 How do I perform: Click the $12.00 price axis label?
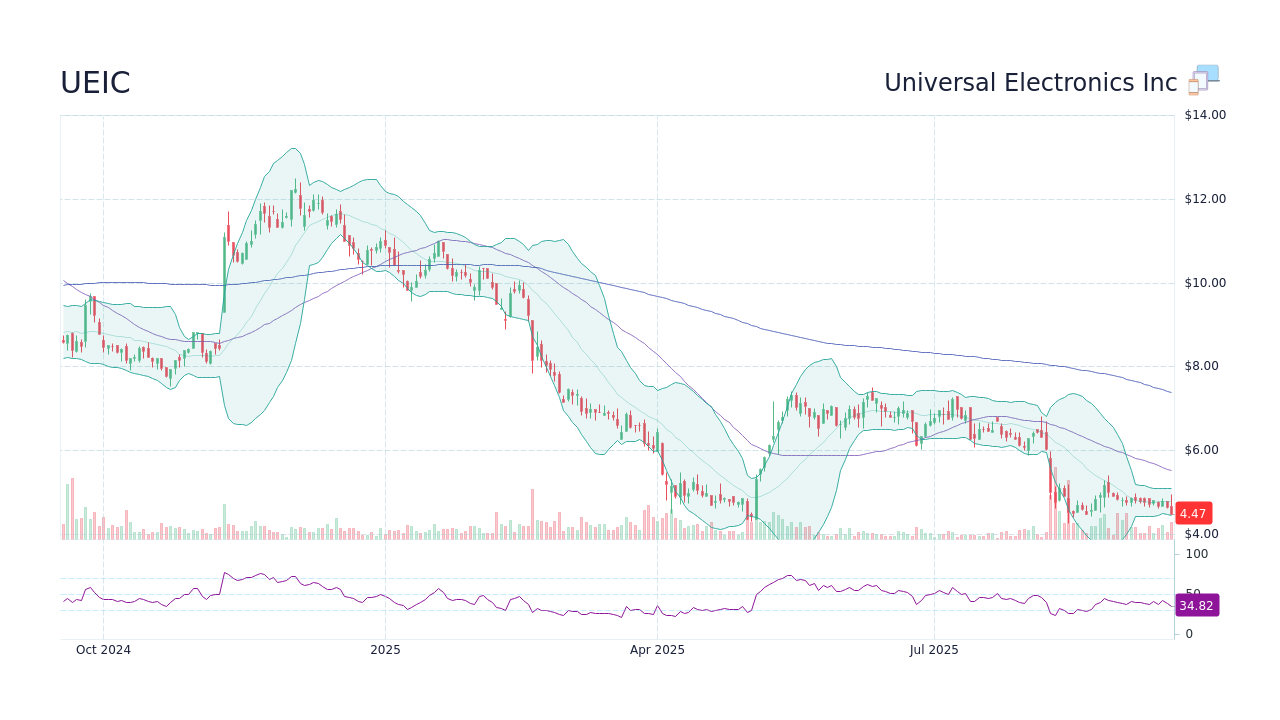pos(1205,199)
